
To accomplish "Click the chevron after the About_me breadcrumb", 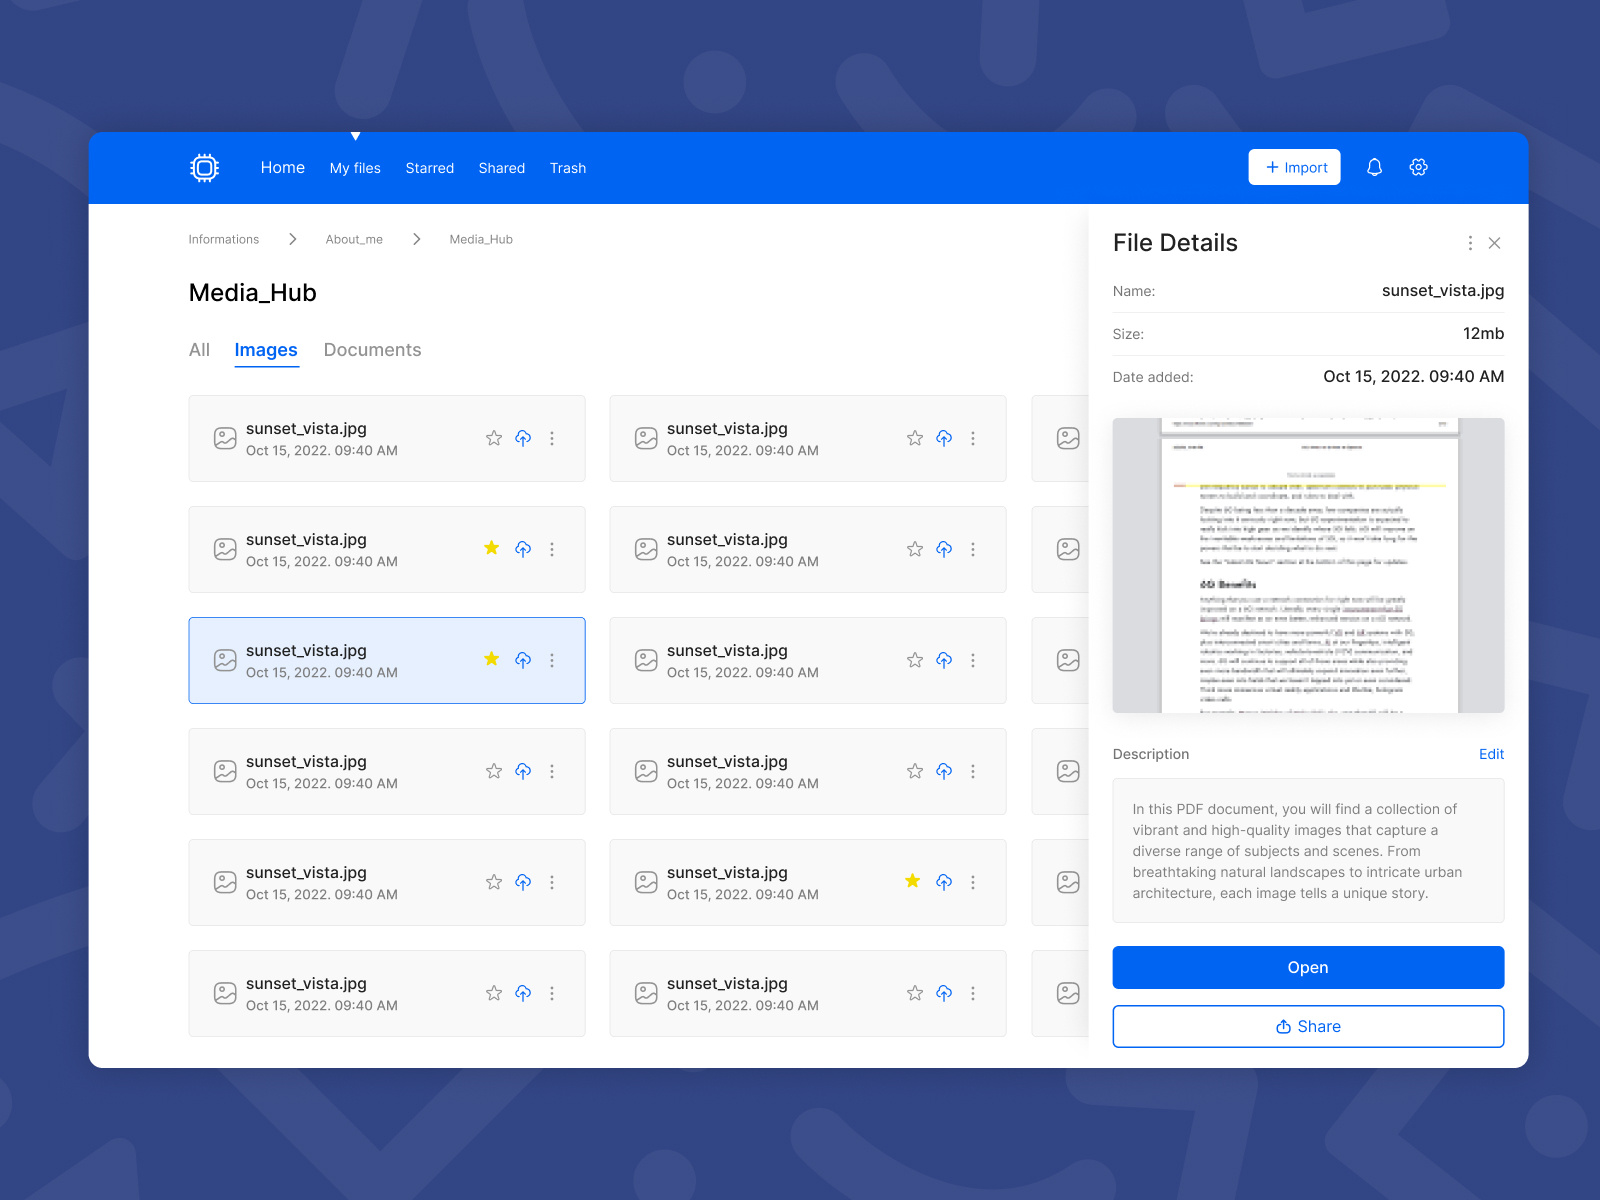I will (416, 239).
